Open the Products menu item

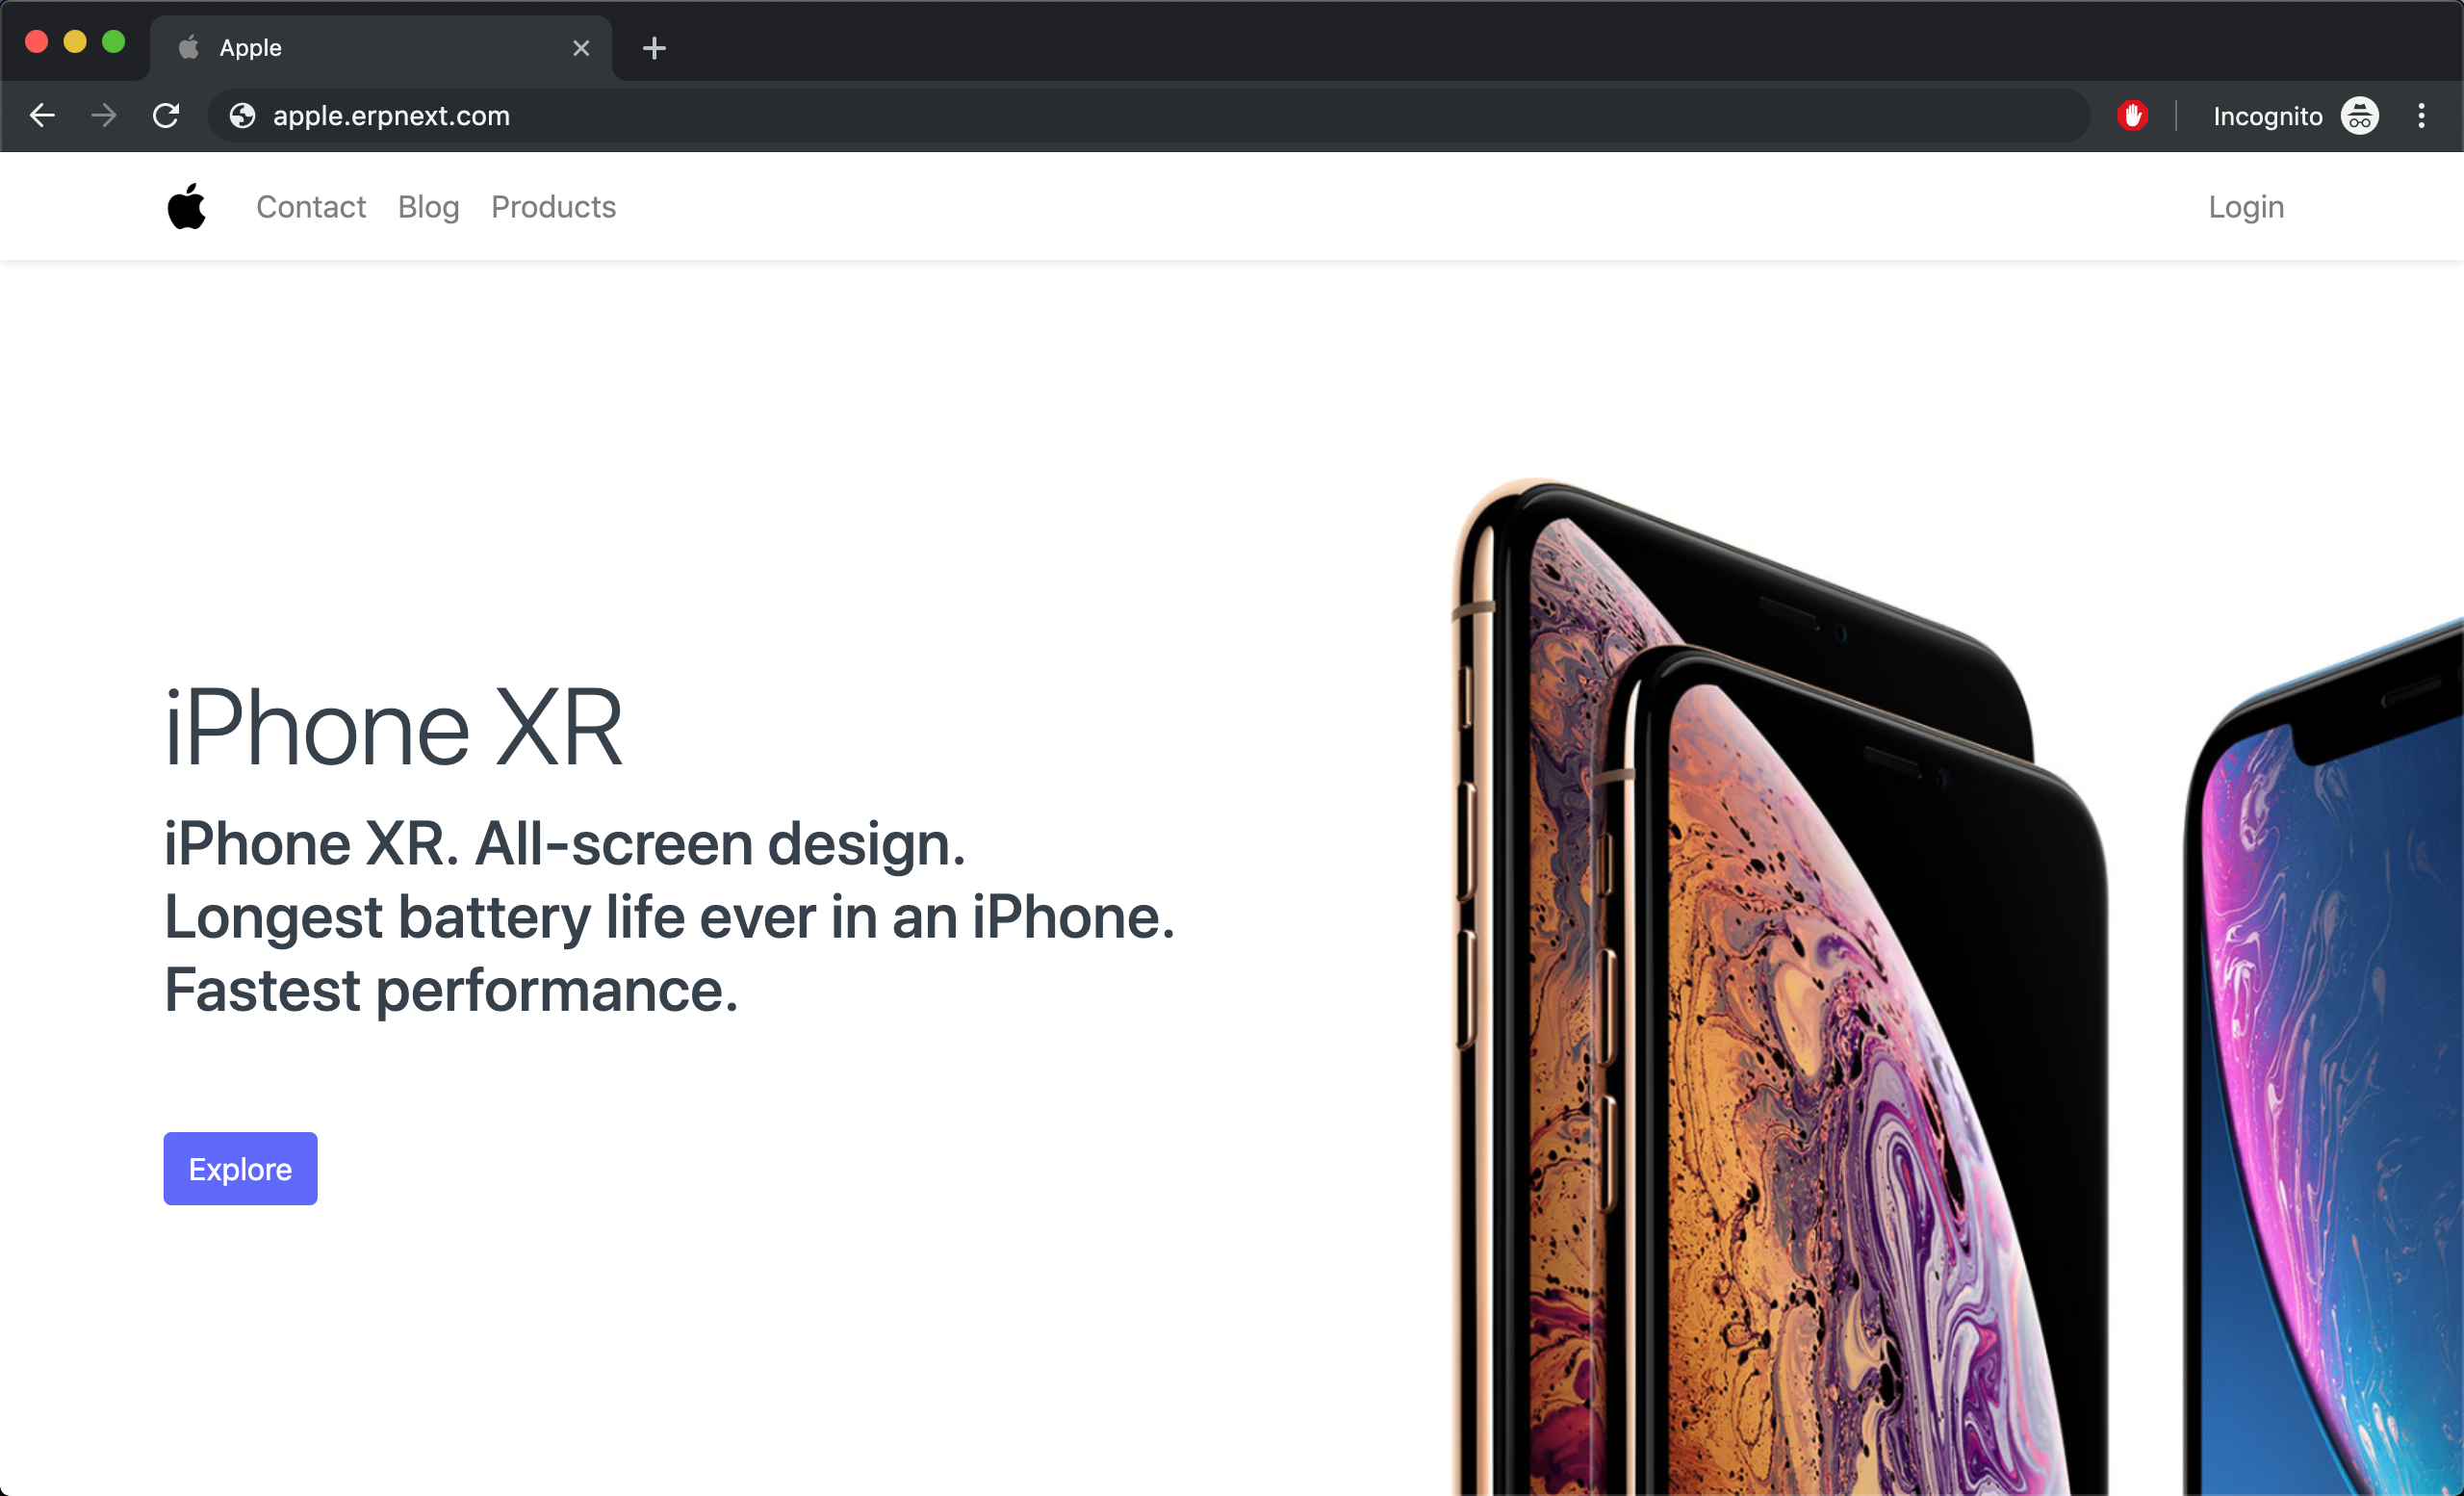(x=552, y=206)
